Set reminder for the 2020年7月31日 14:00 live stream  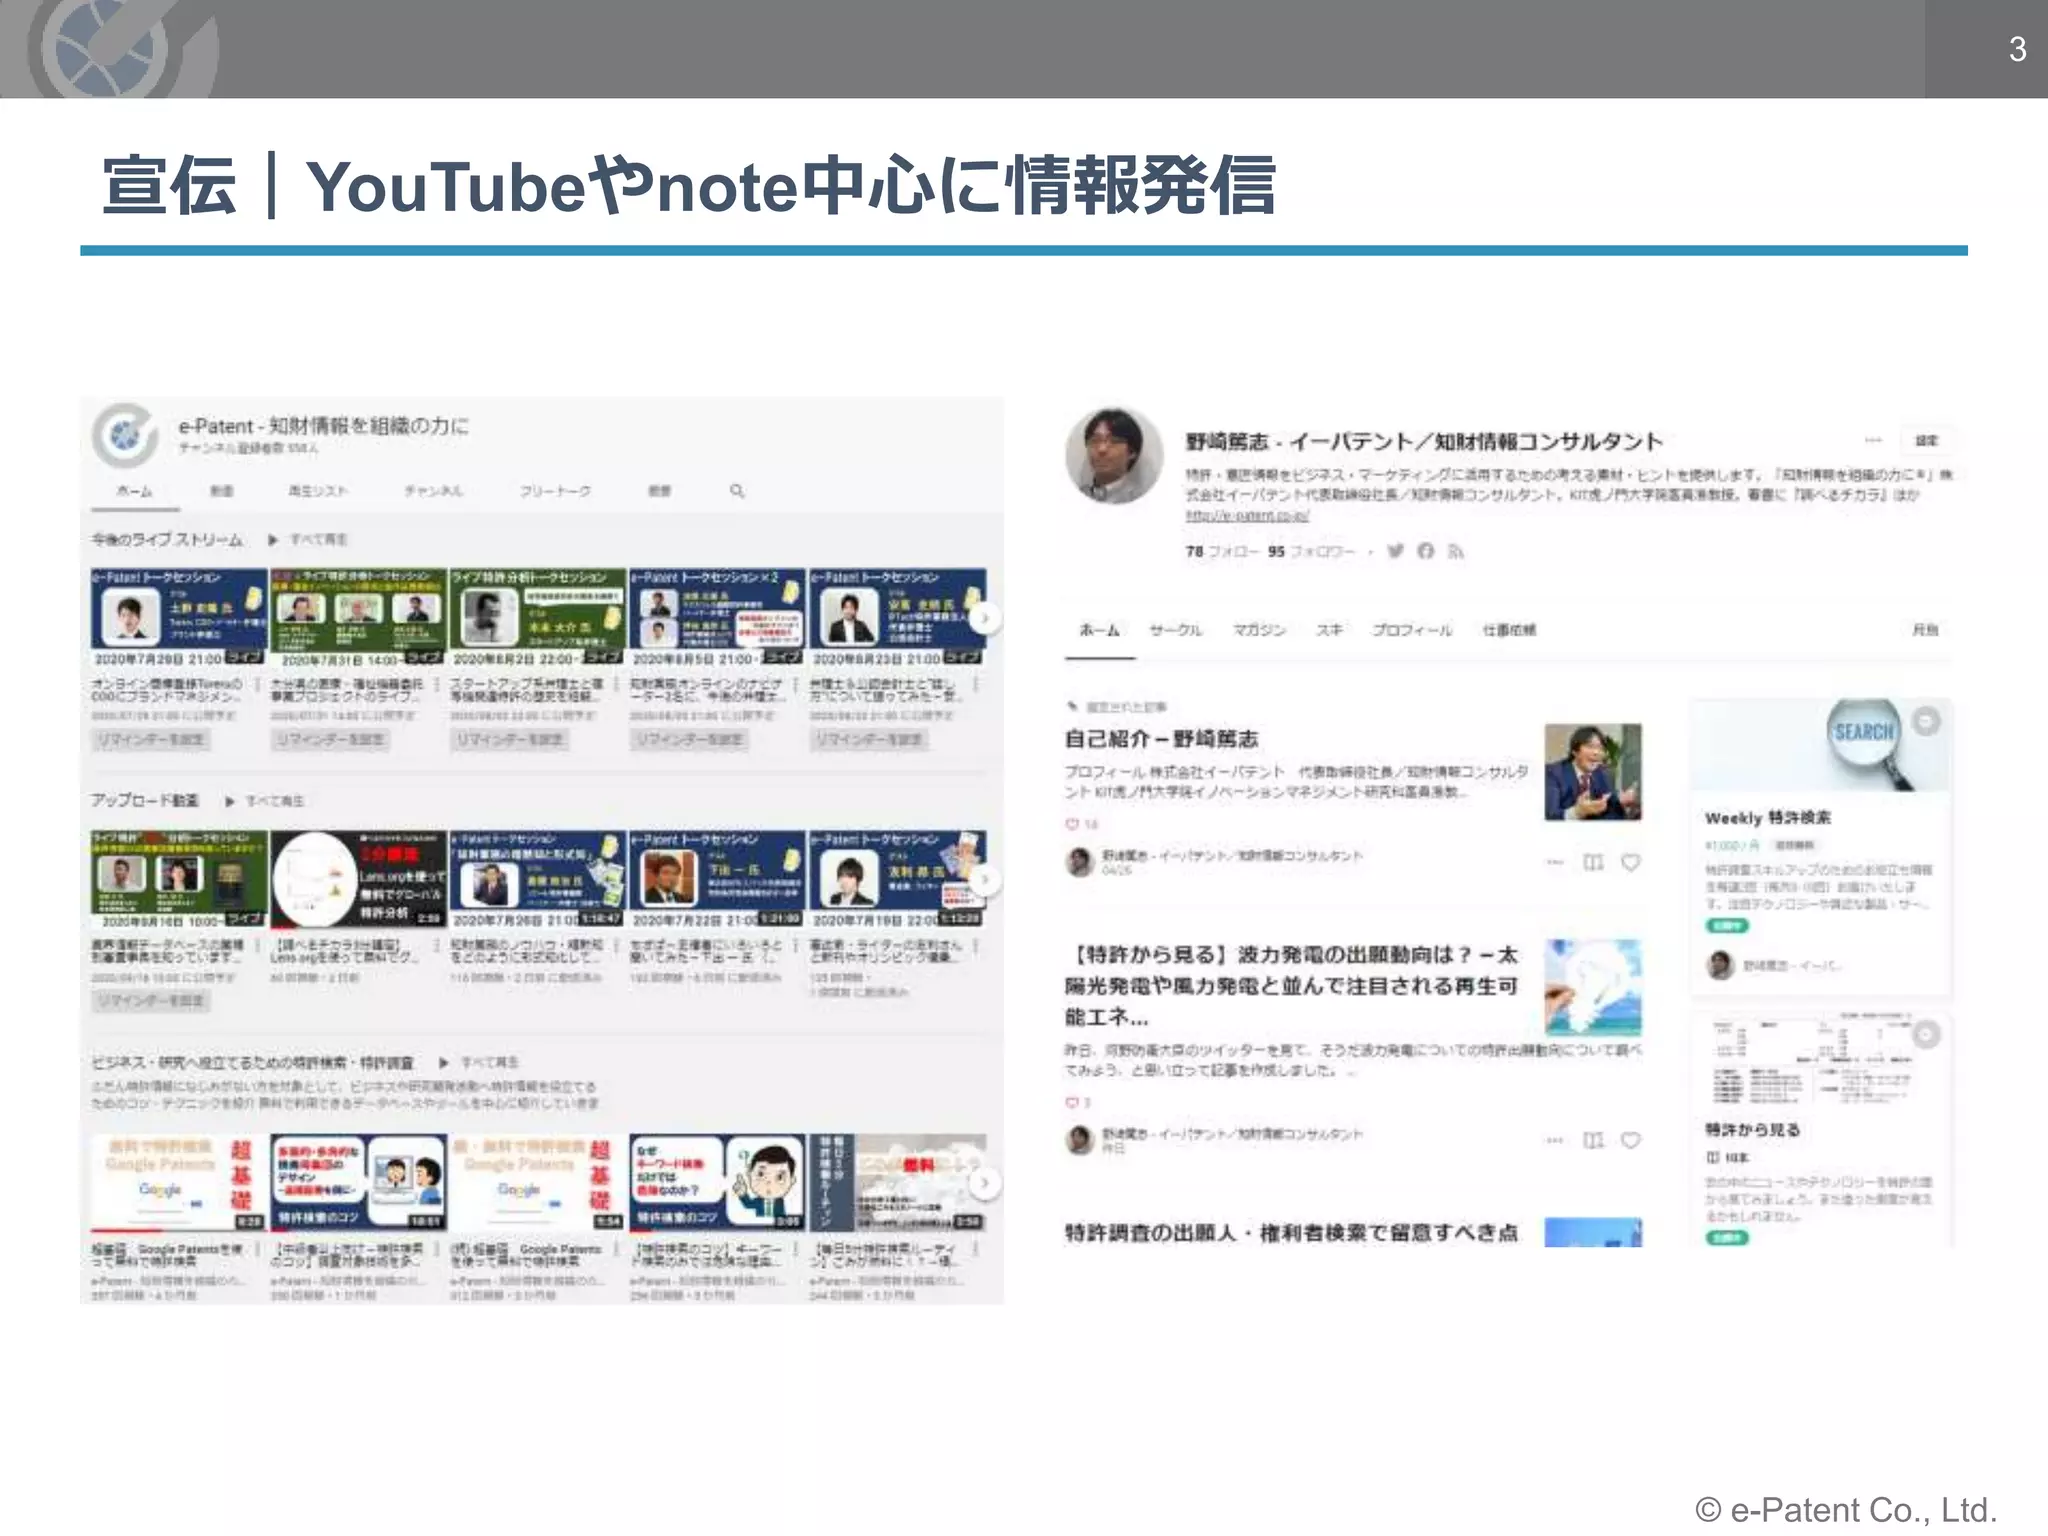pos(331,740)
